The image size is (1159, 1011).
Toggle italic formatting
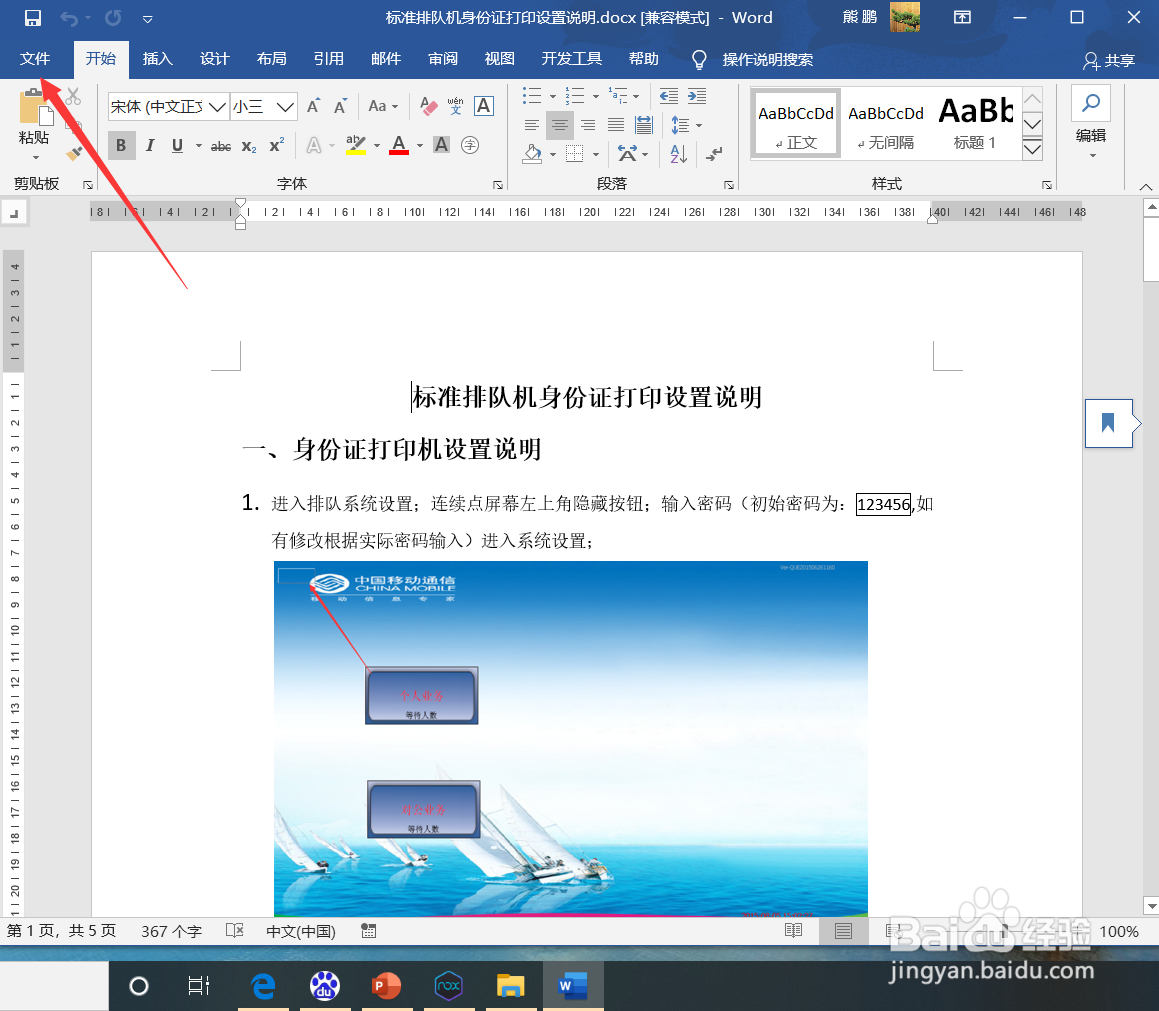150,146
